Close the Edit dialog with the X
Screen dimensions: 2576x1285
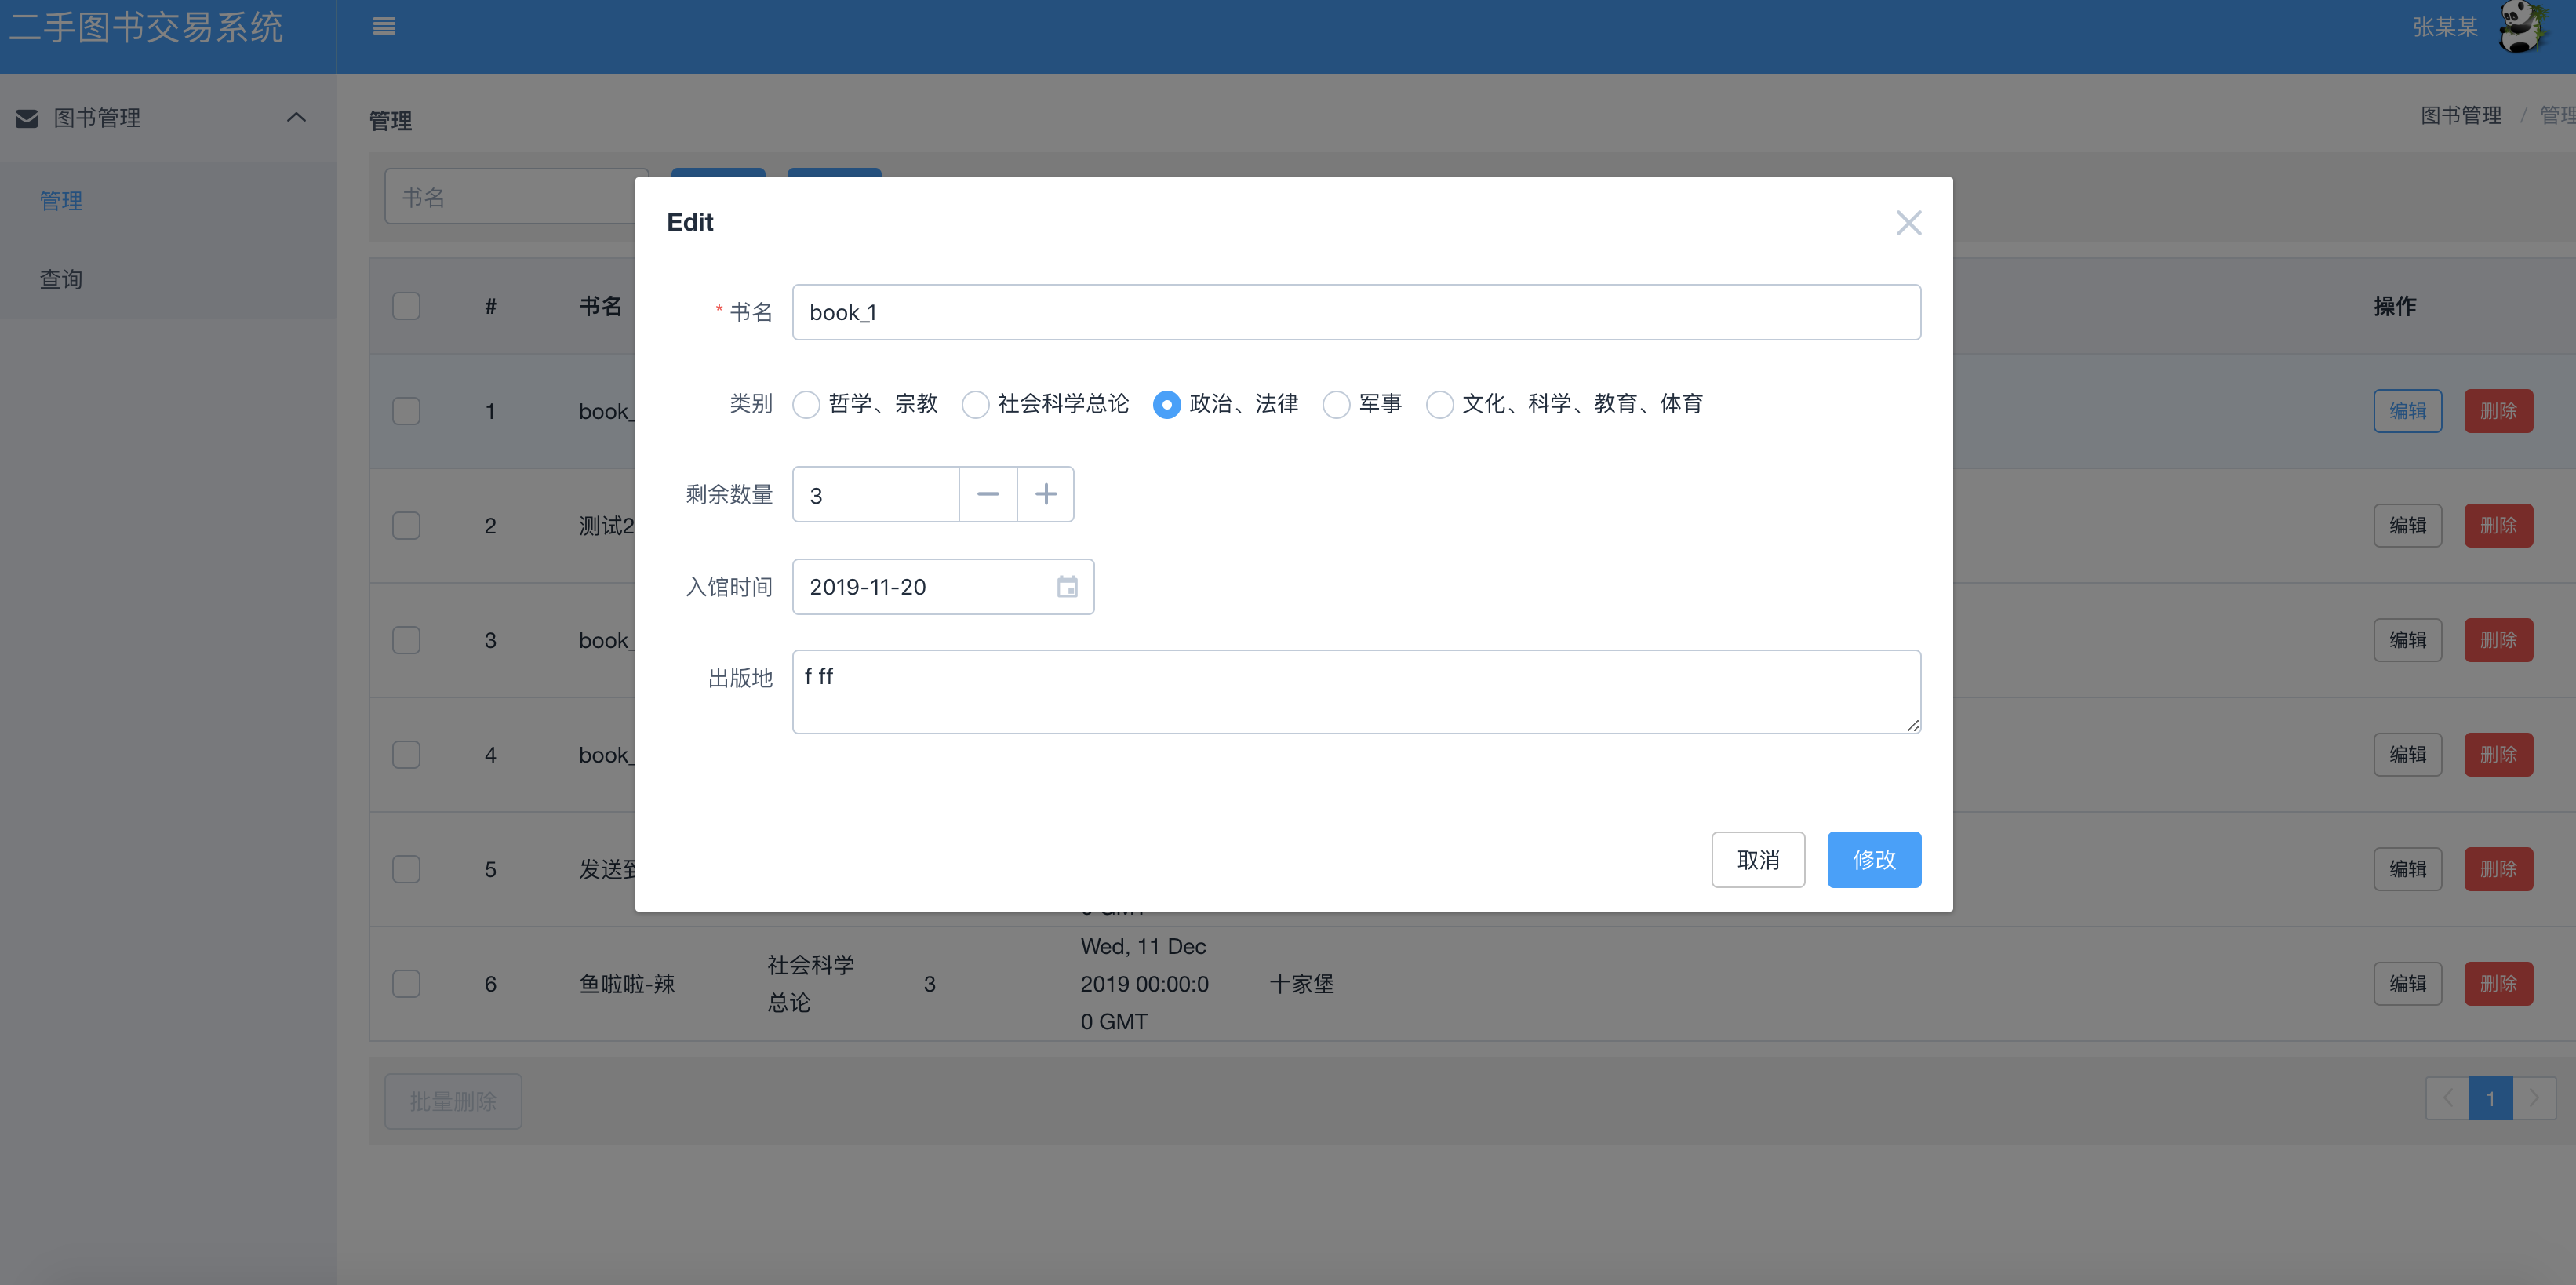1909,222
